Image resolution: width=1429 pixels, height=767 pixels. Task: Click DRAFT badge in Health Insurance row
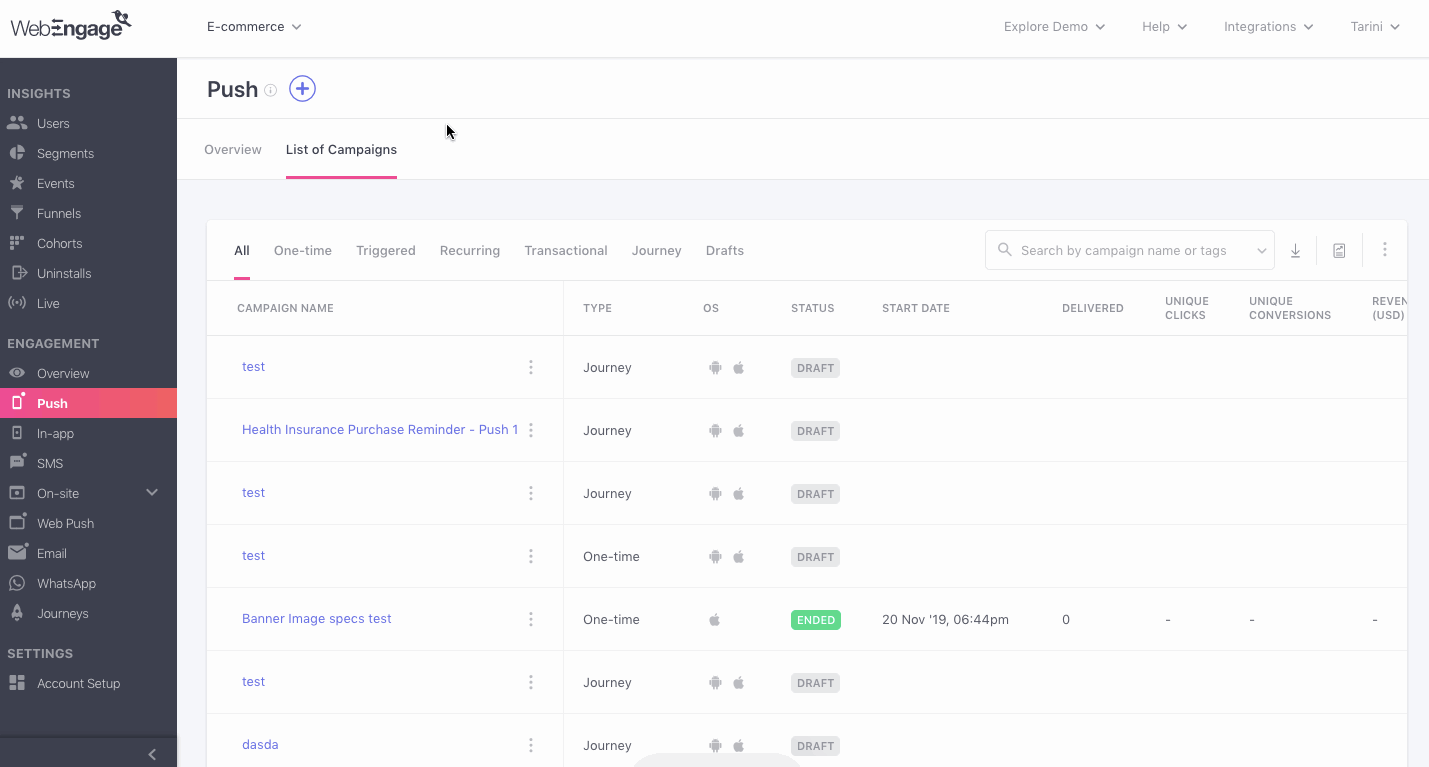[x=815, y=431]
